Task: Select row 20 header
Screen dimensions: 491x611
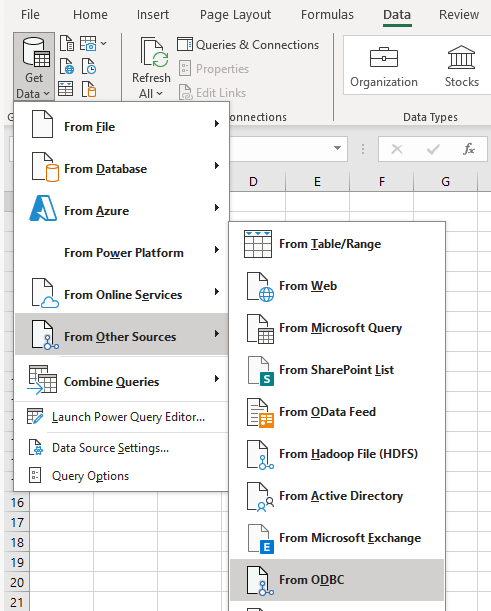Action: pyautogui.click(x=17, y=583)
